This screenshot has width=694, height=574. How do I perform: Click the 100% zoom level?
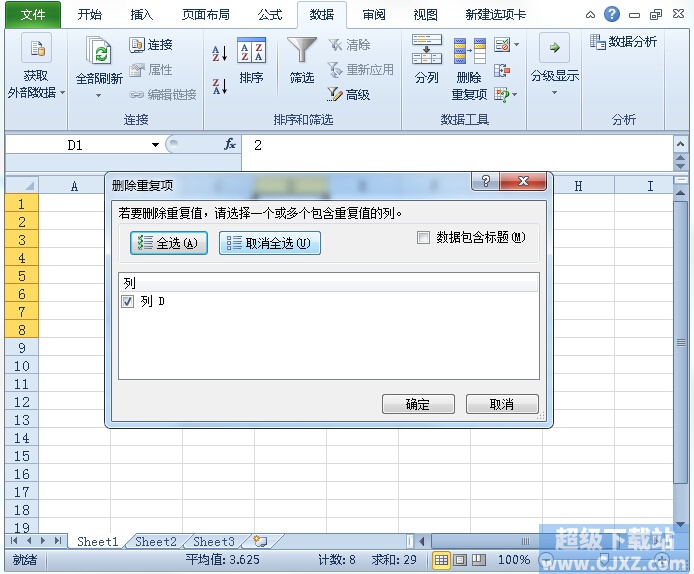[514, 560]
